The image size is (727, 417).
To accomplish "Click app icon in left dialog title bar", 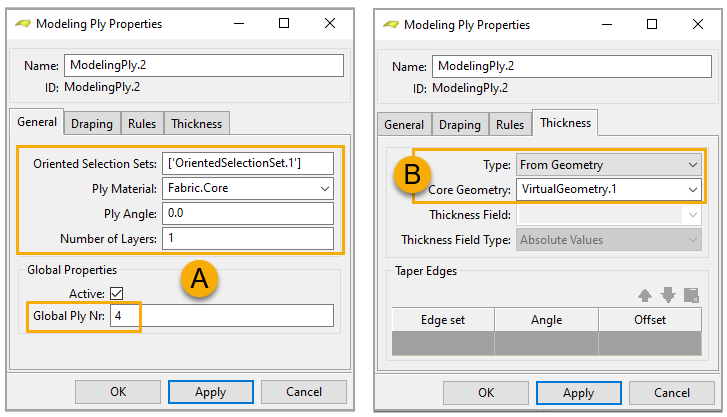I will coord(22,23).
